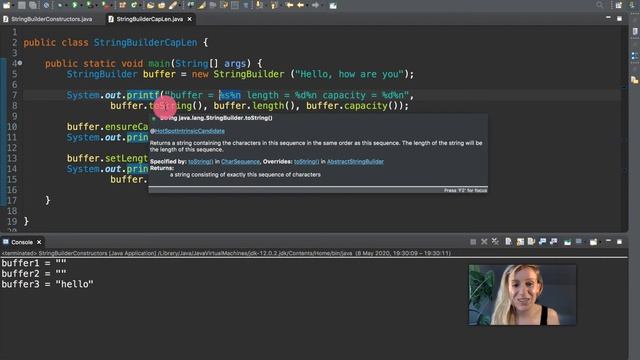Click the New Java Package toolbar icon
This screenshot has height=360, width=640.
pos(122,5)
